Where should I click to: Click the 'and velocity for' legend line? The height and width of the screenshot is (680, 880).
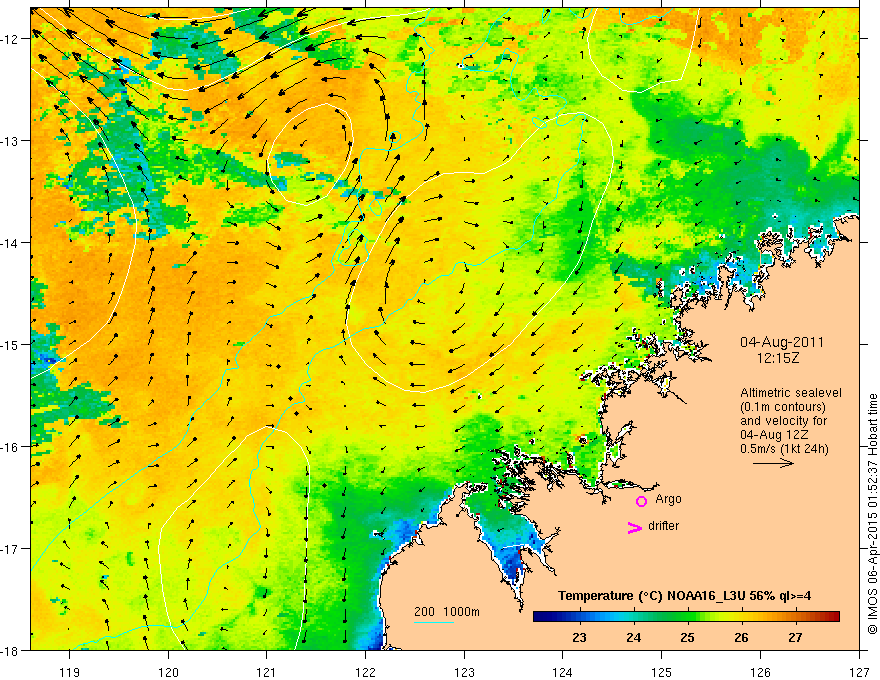click(x=783, y=421)
